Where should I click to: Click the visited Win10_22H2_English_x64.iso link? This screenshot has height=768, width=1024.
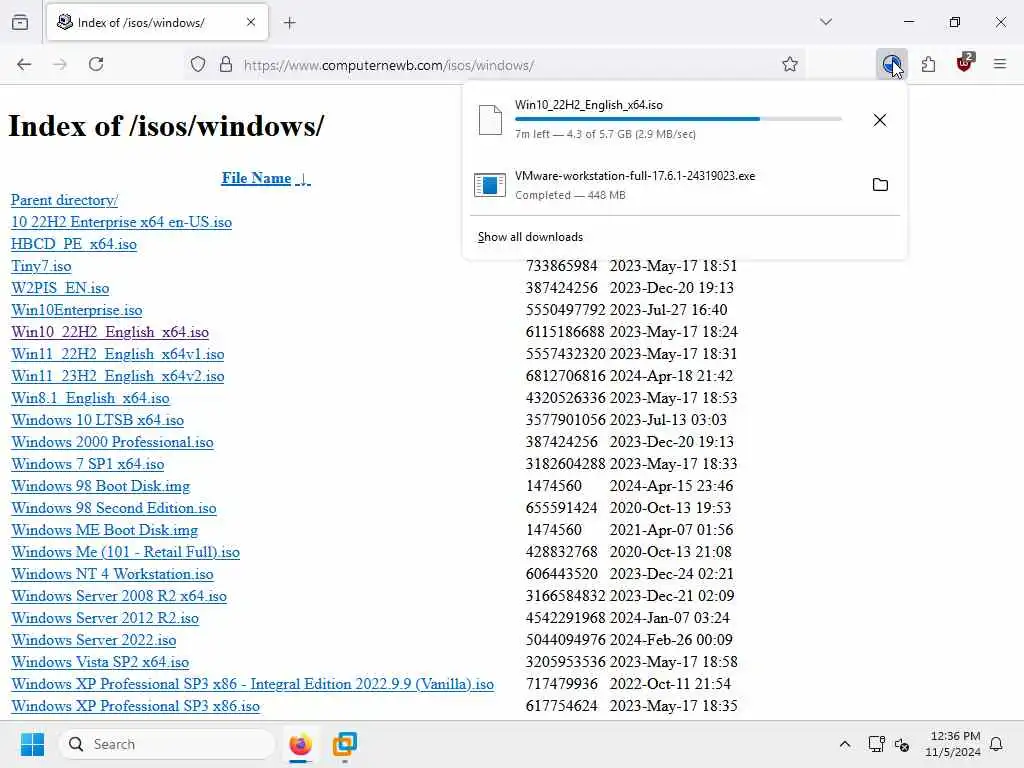pos(110,332)
